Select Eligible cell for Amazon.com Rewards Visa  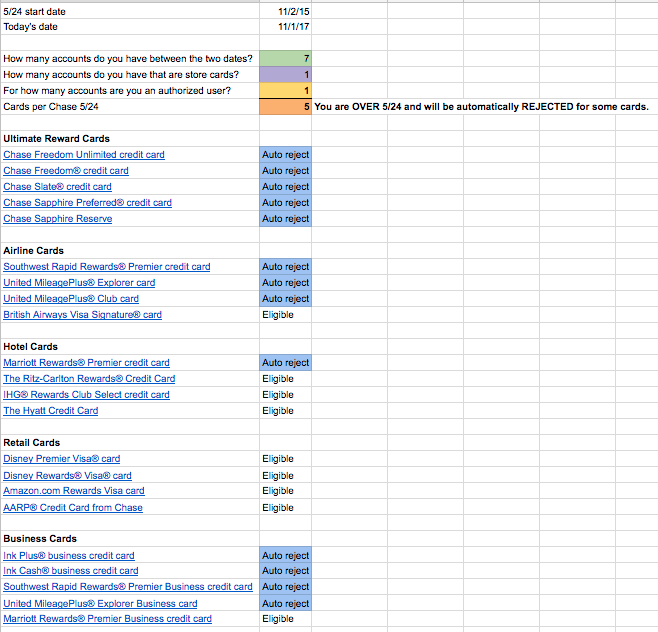285,491
